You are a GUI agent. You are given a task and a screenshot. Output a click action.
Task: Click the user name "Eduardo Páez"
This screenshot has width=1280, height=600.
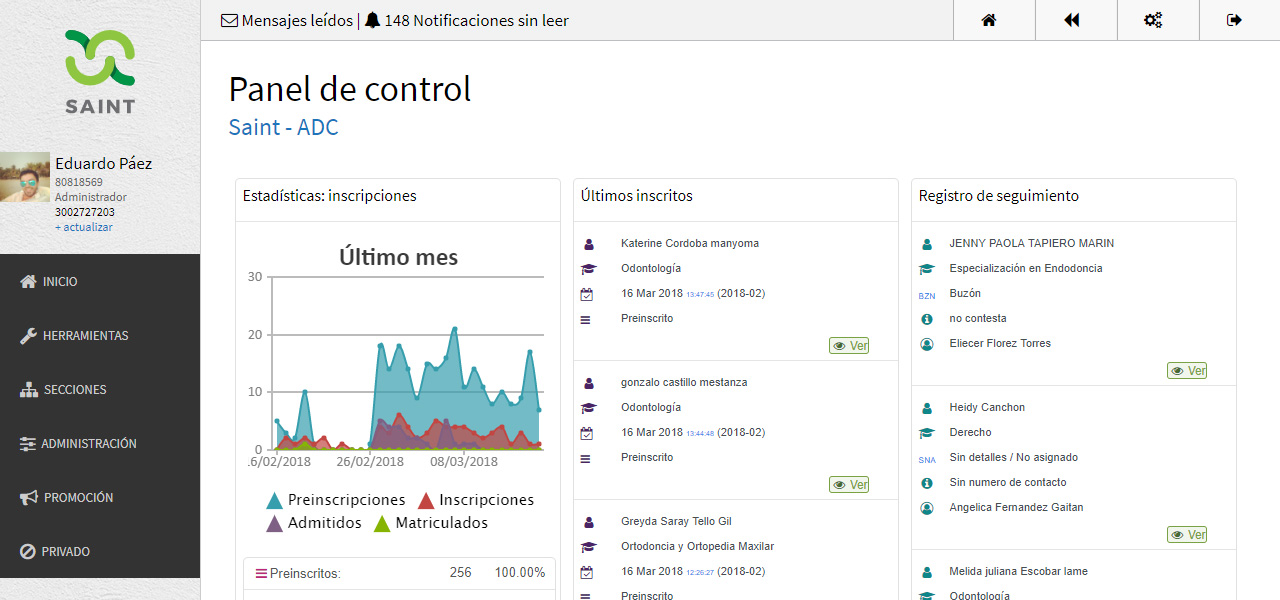coord(104,164)
